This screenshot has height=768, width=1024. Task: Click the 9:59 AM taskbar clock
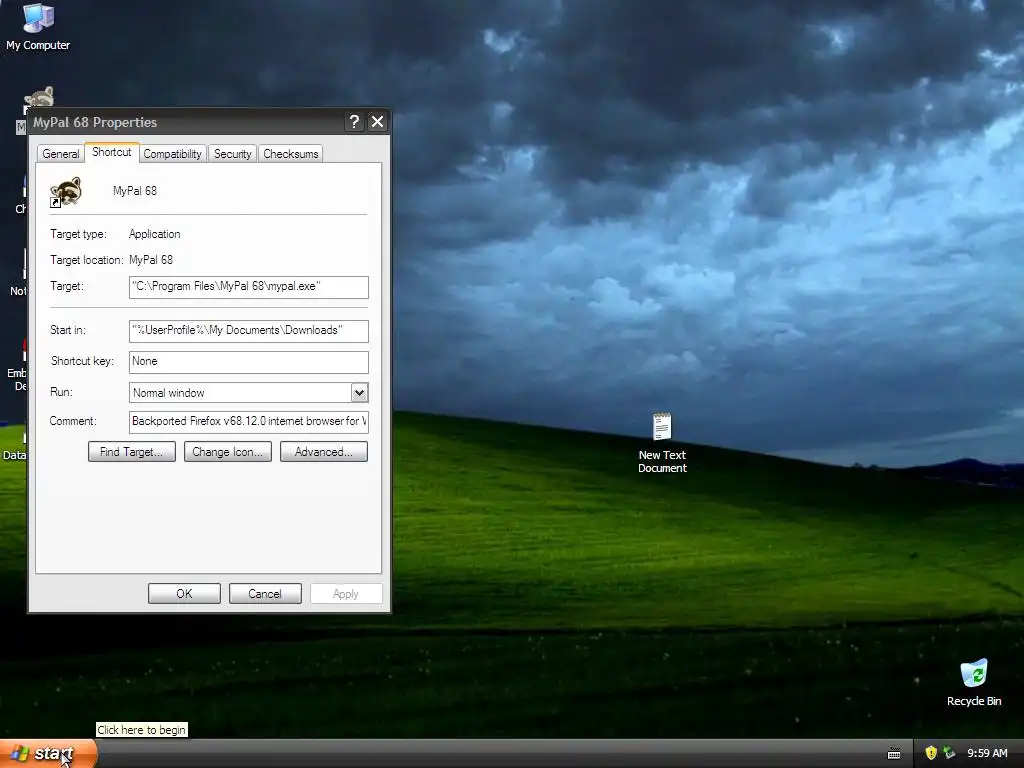tap(987, 753)
